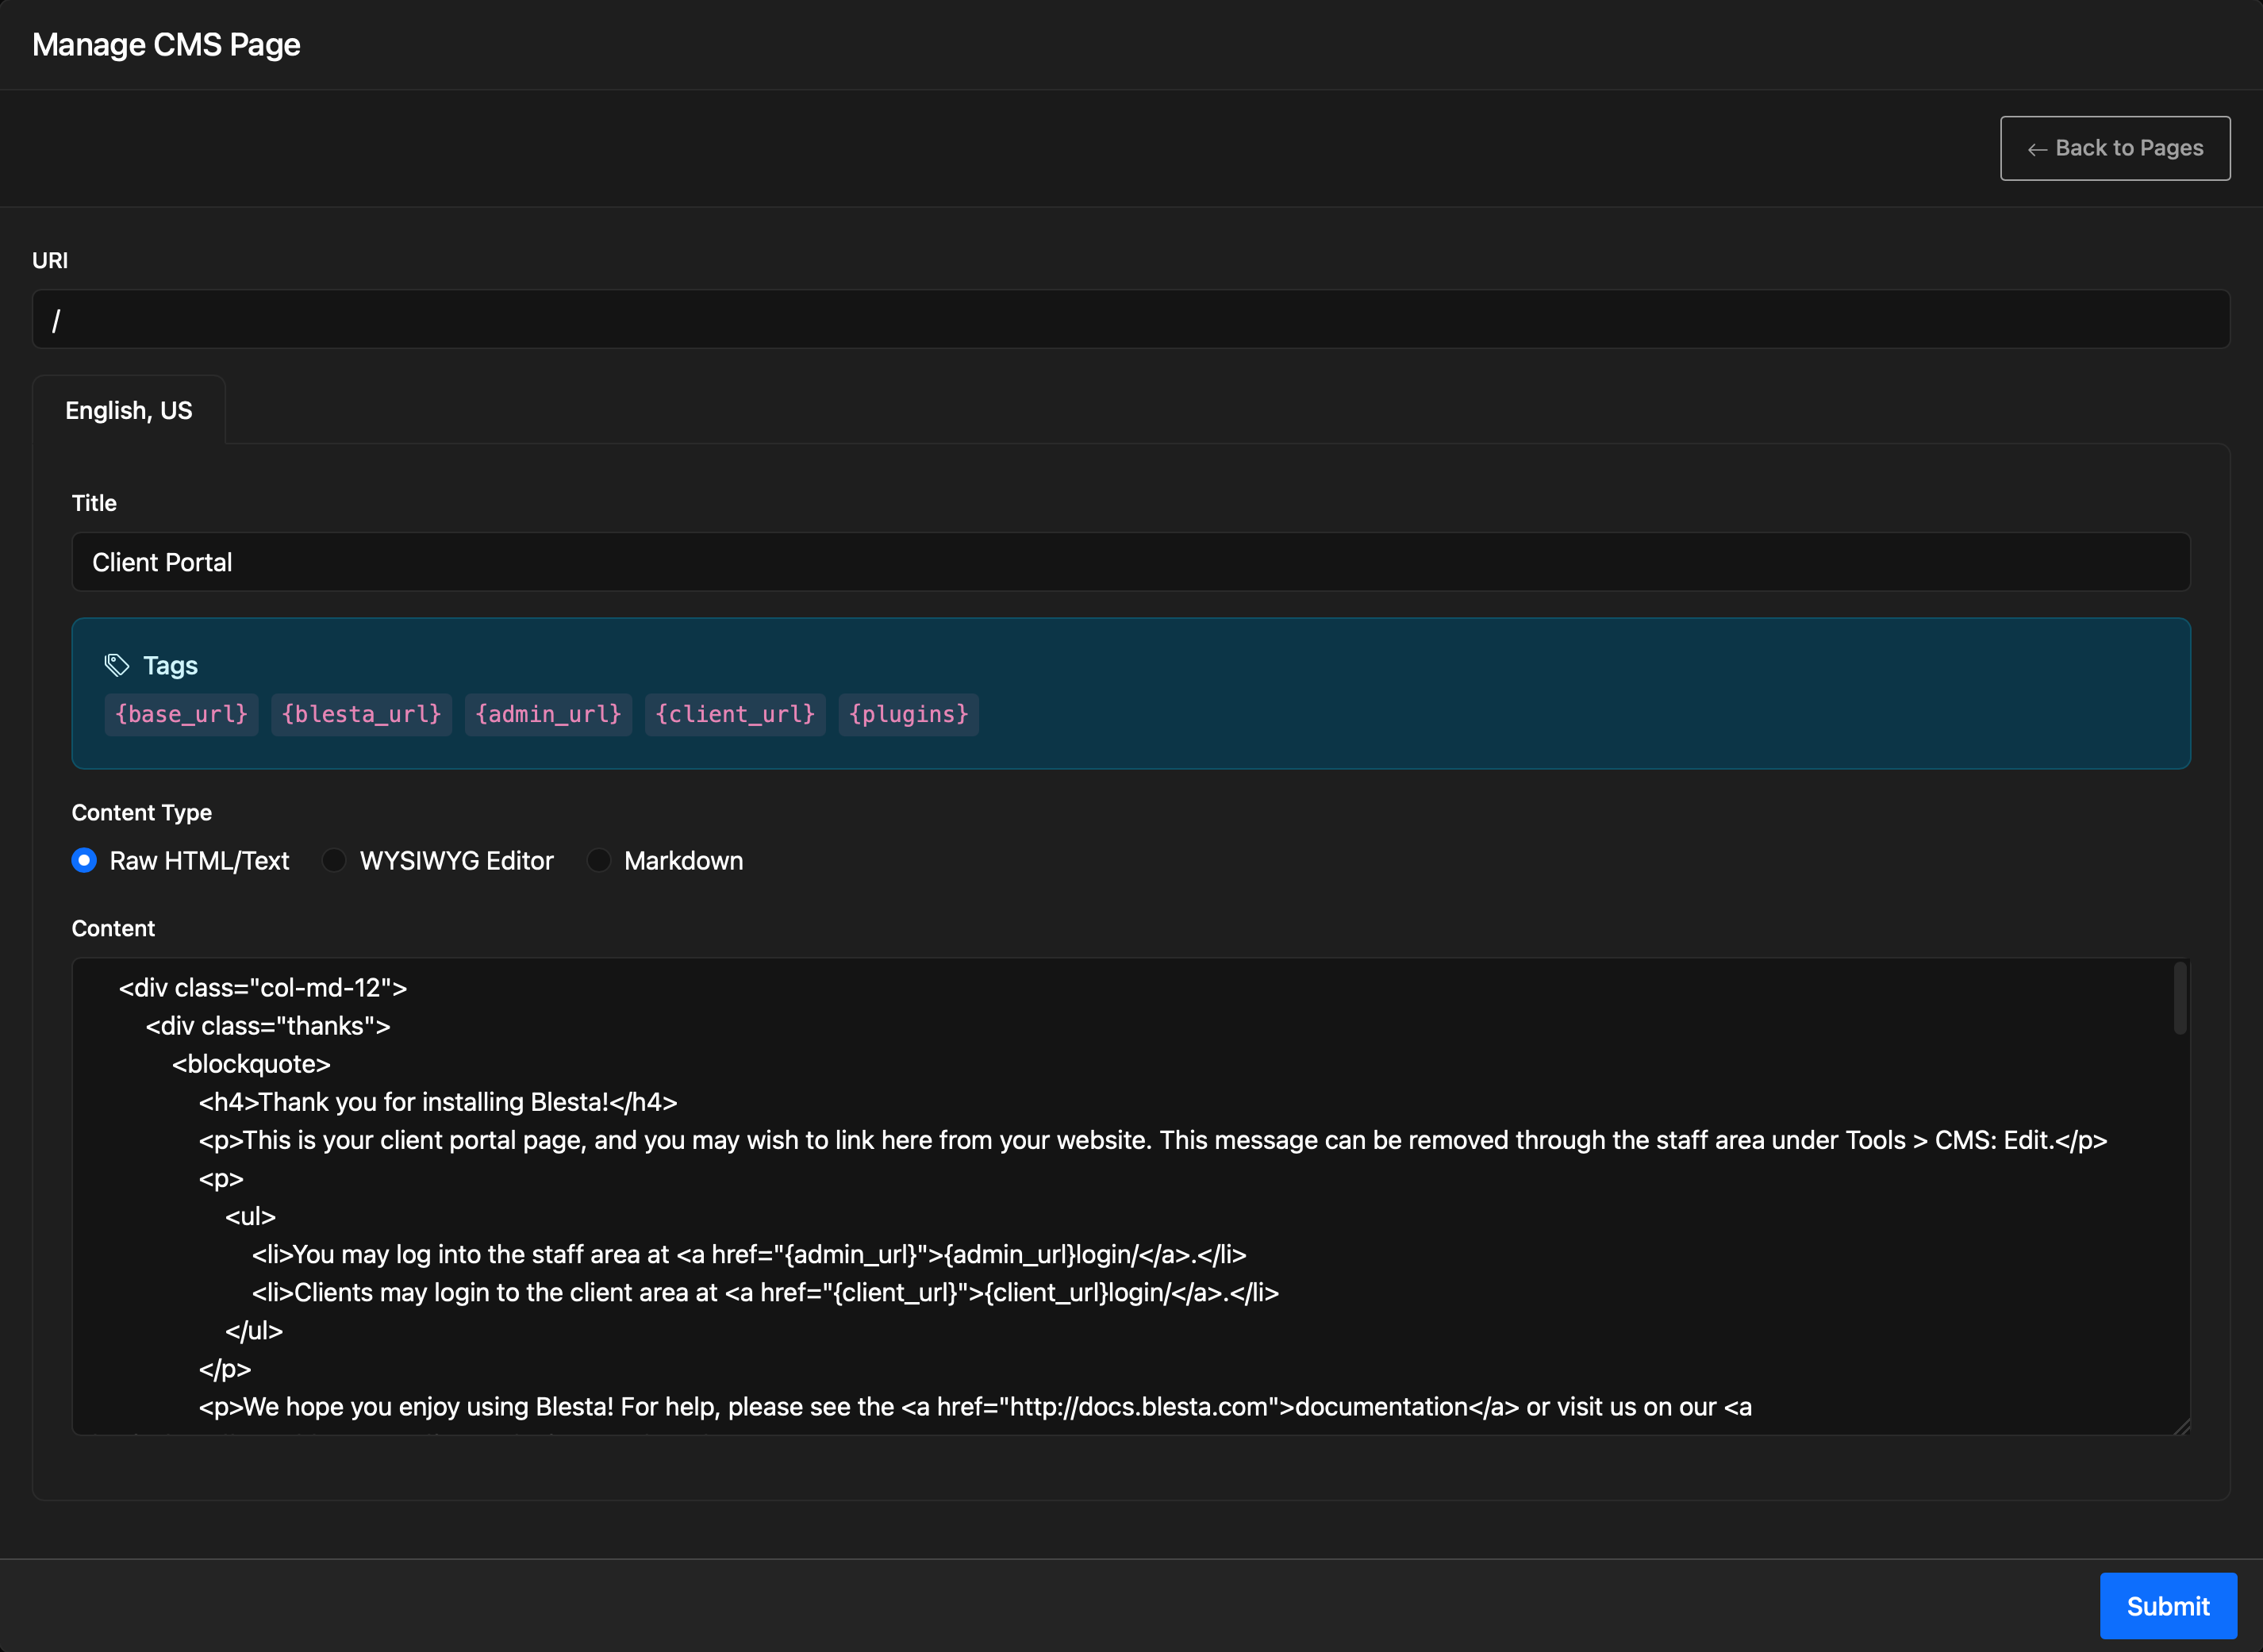The width and height of the screenshot is (2263, 1652).
Task: Click the {blesta_url} tag
Action: pos(361,714)
